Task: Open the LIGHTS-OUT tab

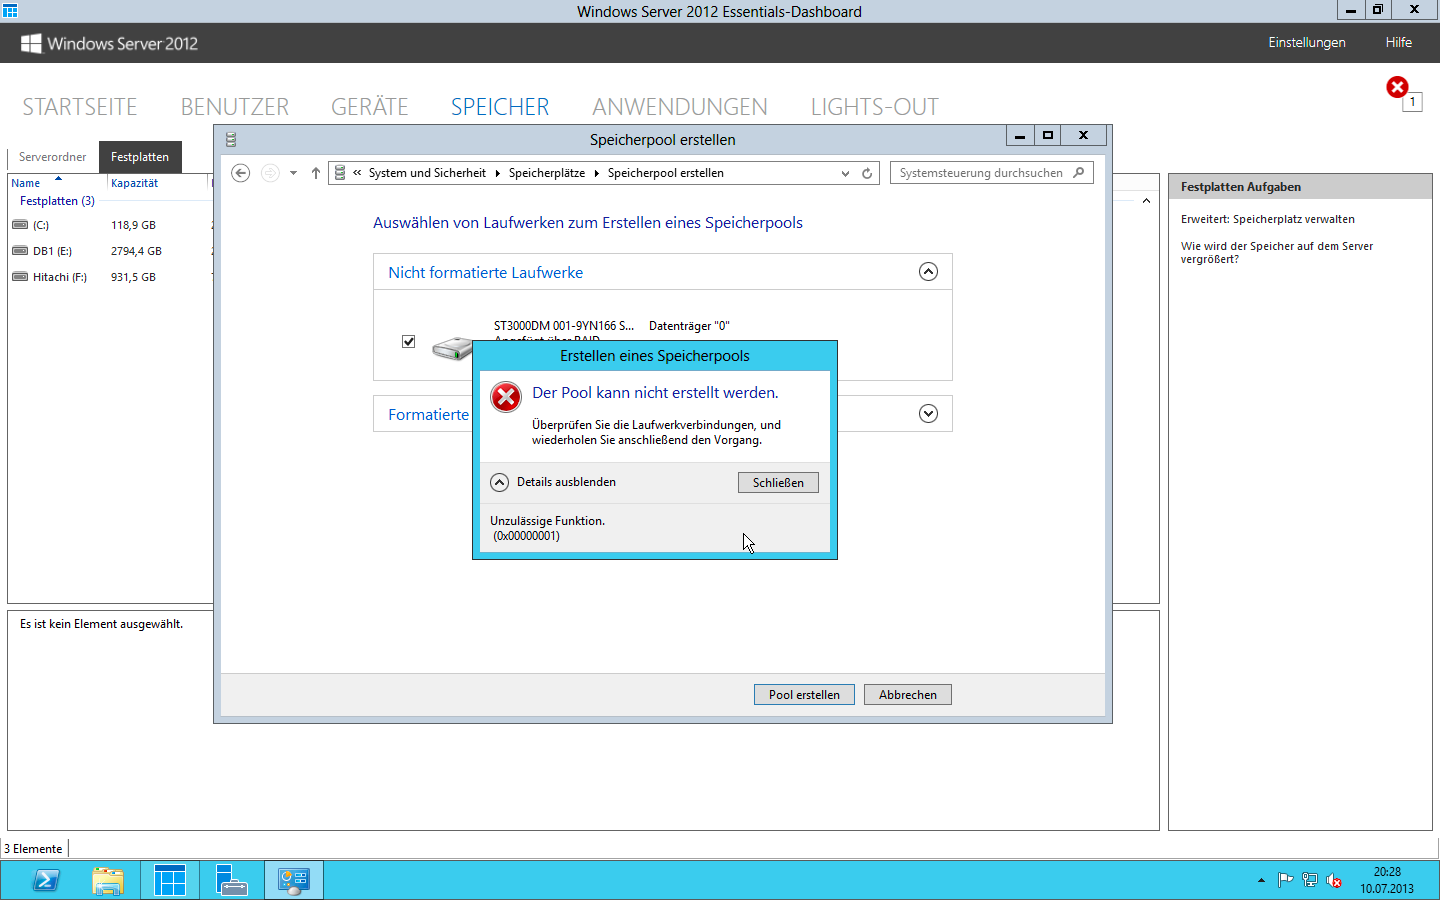Action: coord(875,107)
